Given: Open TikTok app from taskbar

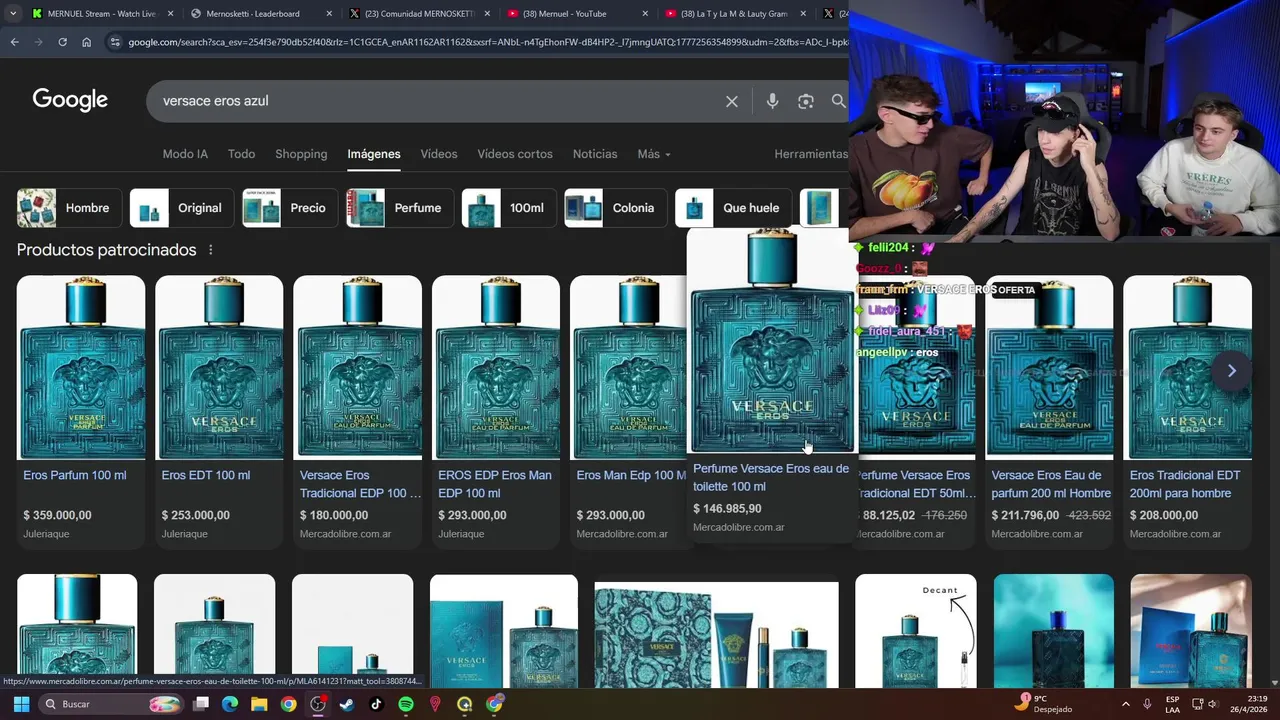Looking at the screenshot, I should pyautogui.click(x=376, y=704).
